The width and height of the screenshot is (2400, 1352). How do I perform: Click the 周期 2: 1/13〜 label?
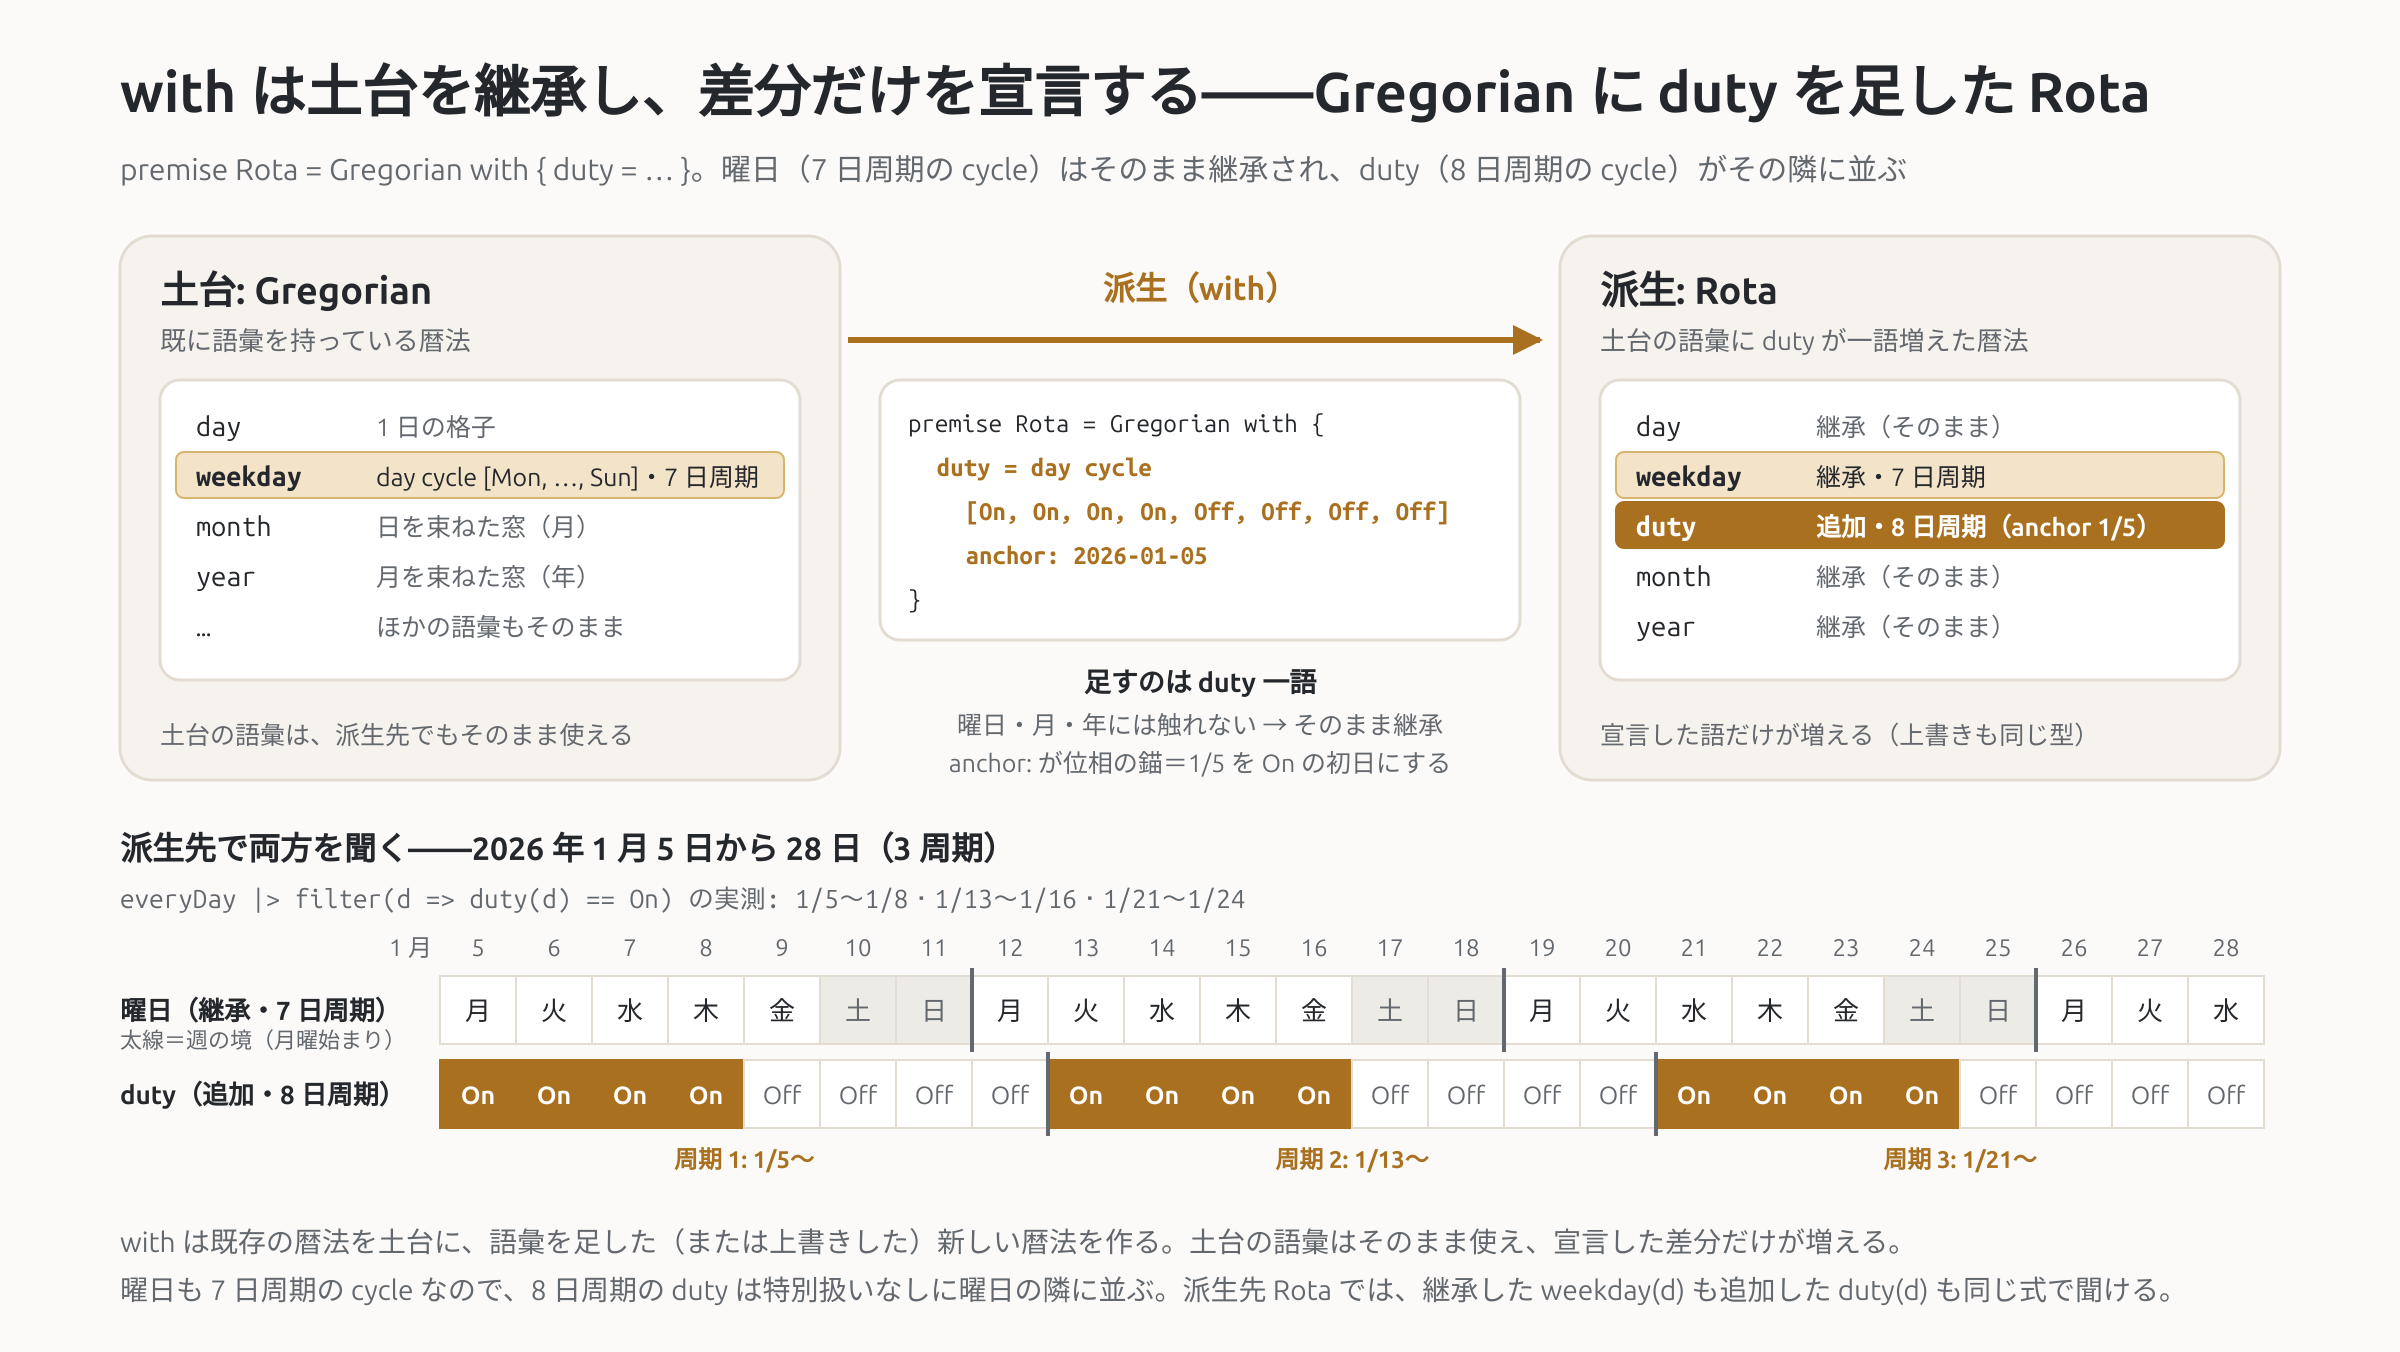(1352, 1159)
